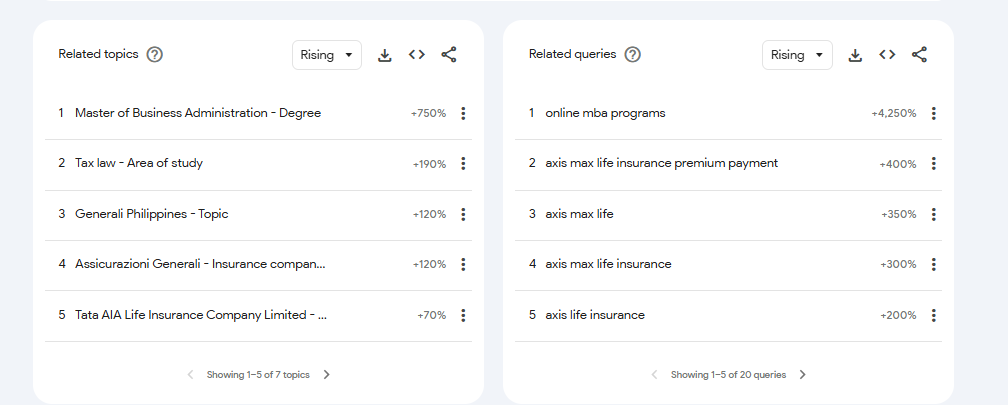Open more options for Tax law topic
The height and width of the screenshot is (405, 1008).
coord(463,164)
